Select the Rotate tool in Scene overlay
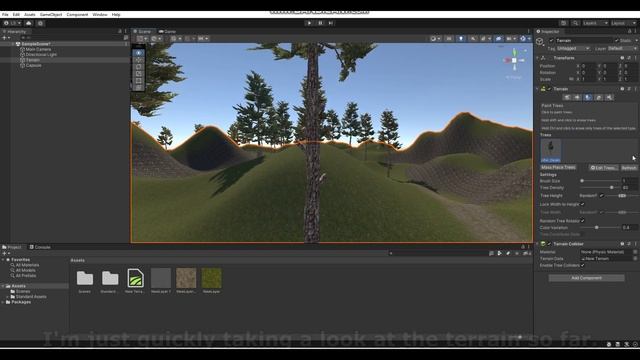This screenshot has width=640, height=360. pyautogui.click(x=139, y=67)
